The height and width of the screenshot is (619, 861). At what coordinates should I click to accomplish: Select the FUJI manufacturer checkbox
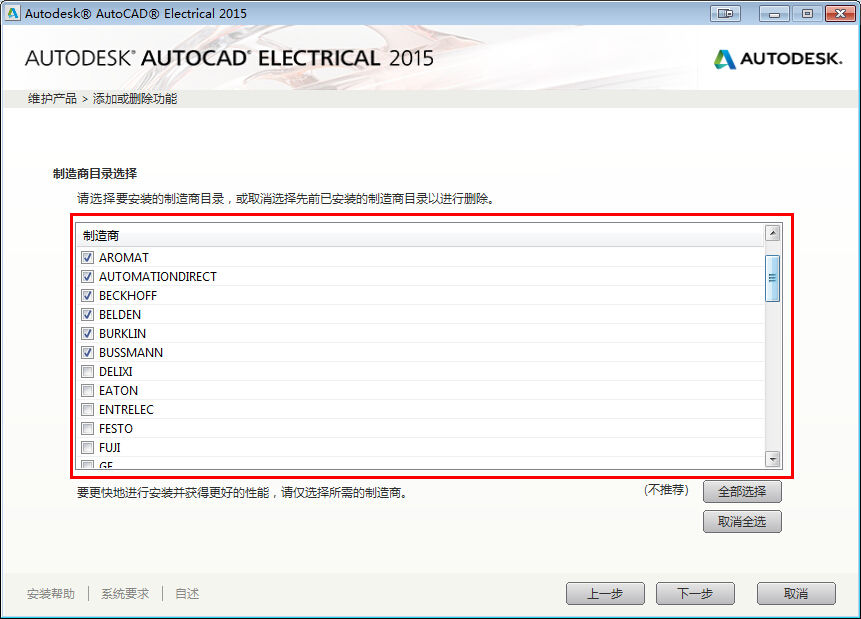pyautogui.click(x=88, y=448)
